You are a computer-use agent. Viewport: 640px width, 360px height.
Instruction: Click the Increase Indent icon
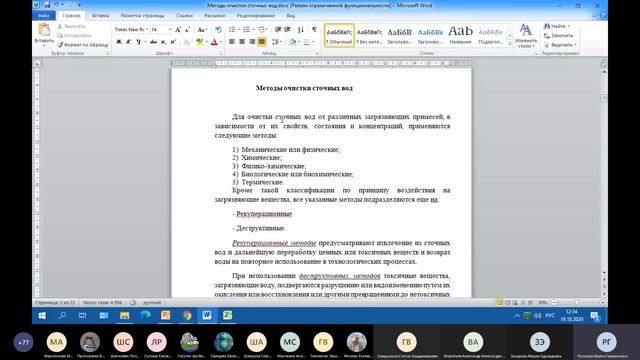pos(288,30)
